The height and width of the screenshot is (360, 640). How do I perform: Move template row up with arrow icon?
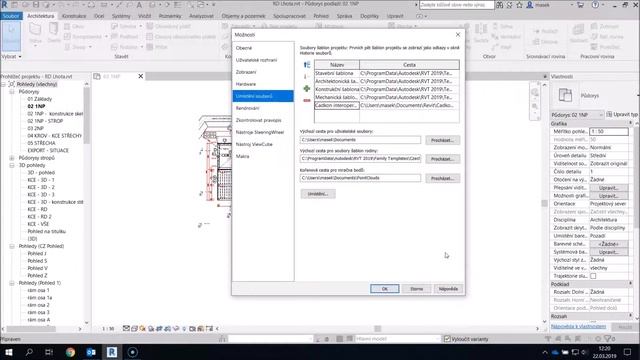click(307, 65)
